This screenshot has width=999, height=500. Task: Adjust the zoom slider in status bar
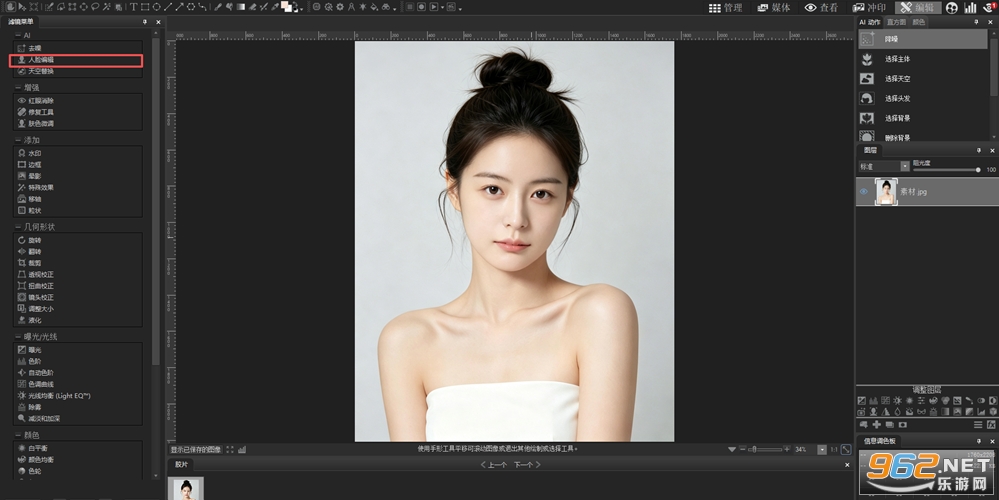tap(765, 450)
